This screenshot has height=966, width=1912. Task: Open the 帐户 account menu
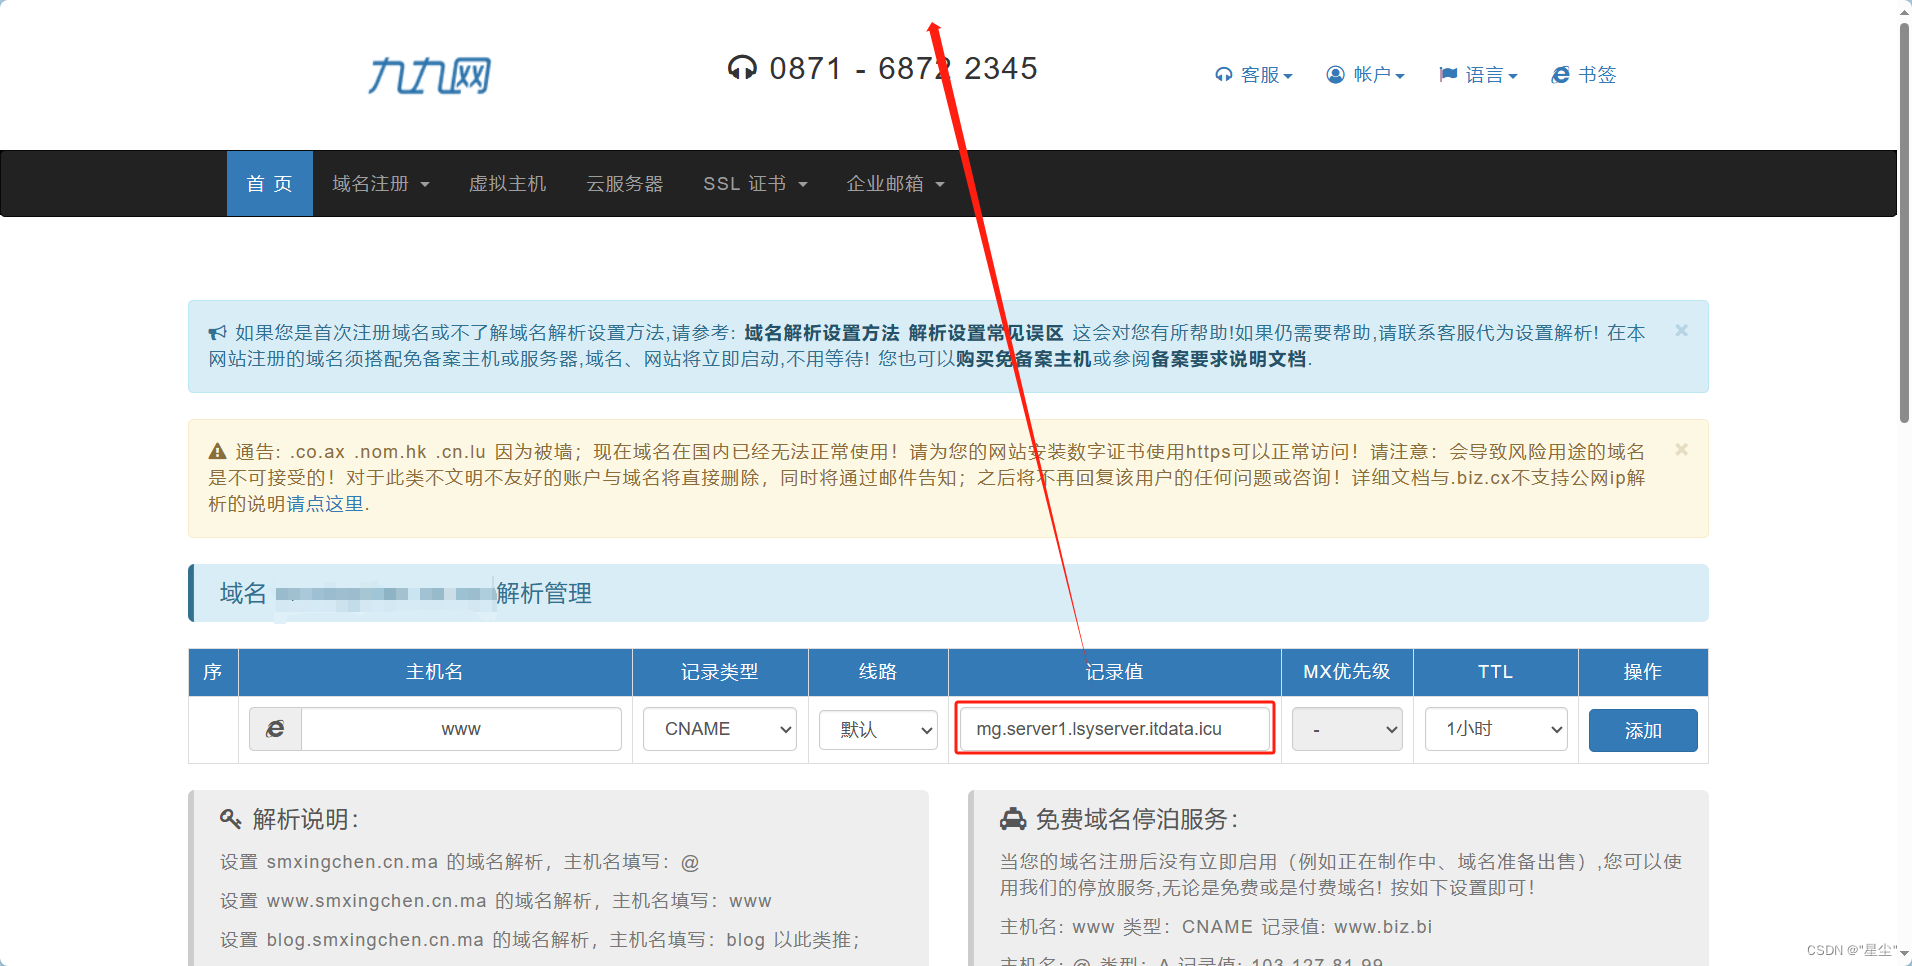coord(1366,75)
